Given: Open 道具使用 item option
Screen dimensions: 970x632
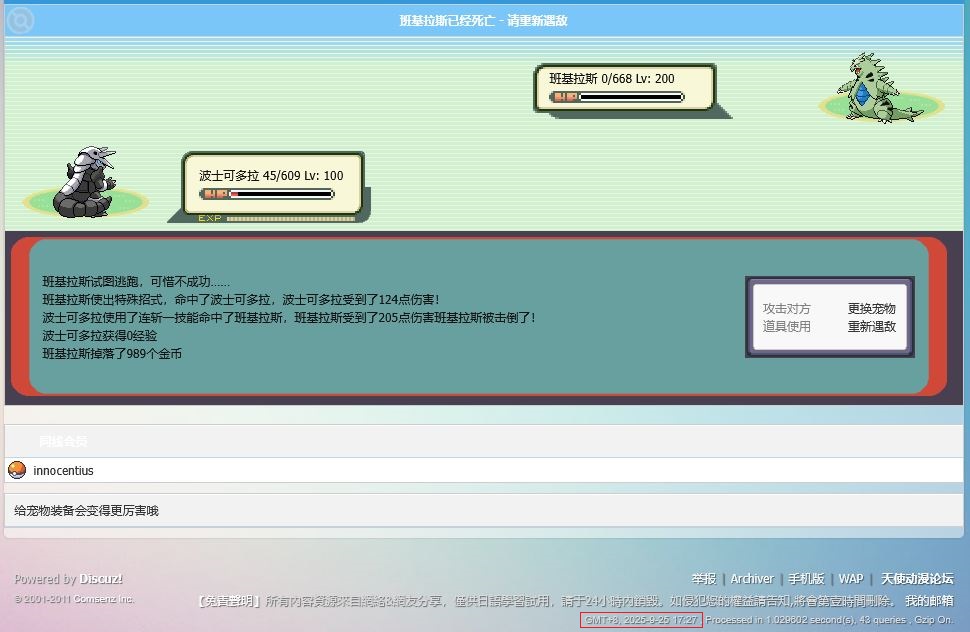Looking at the screenshot, I should pyautogui.click(x=786, y=327).
